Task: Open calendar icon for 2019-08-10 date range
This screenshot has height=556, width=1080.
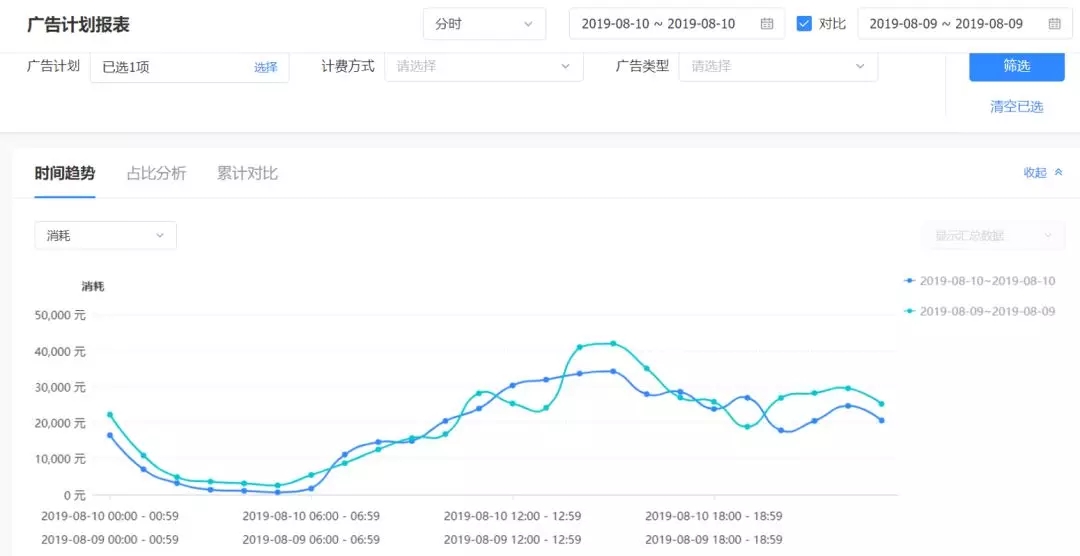Action: coord(767,23)
